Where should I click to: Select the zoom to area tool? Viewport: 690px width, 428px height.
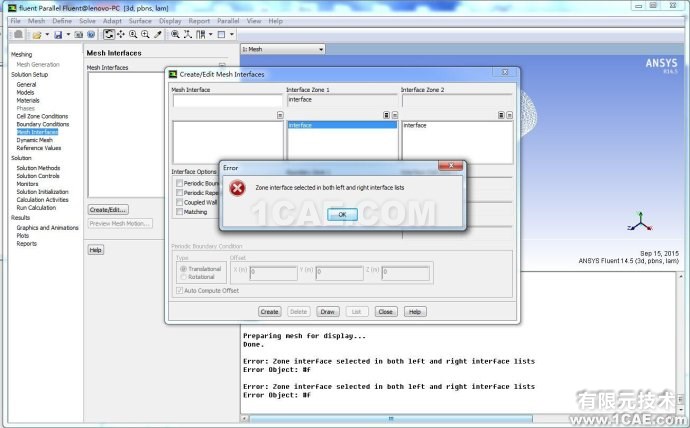[x=145, y=34]
